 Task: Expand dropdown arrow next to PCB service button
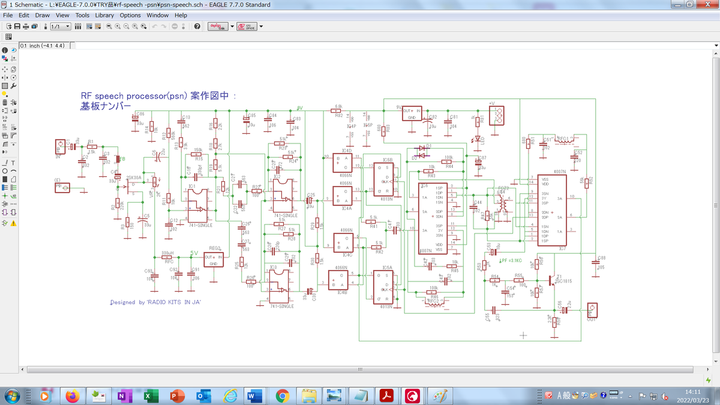261,27
